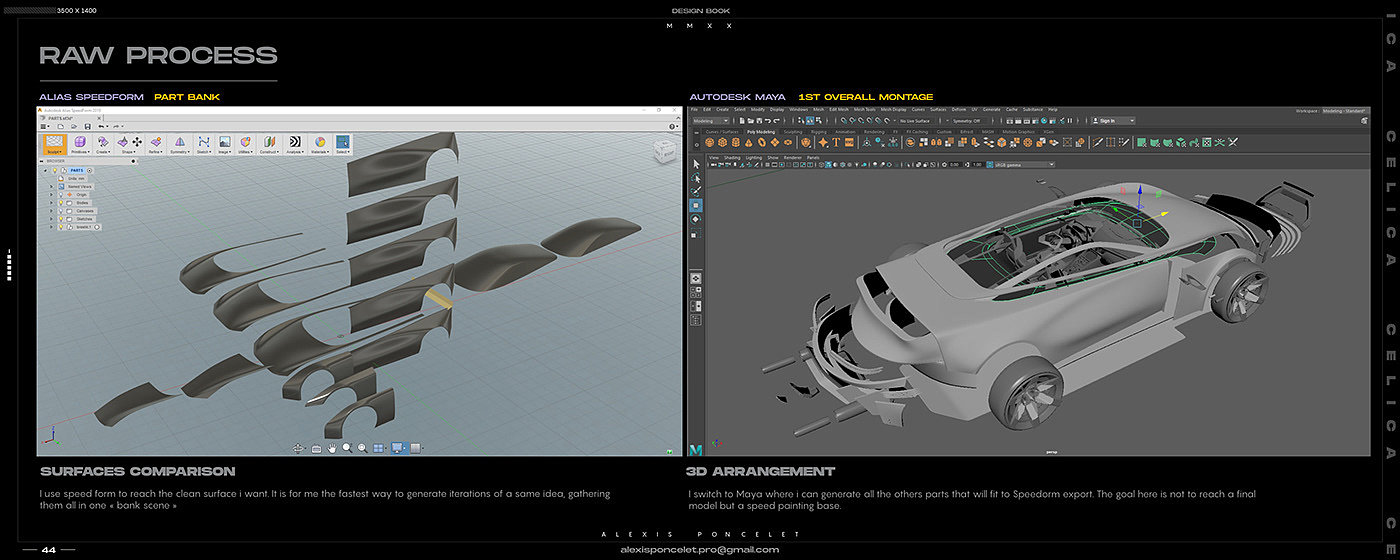This screenshot has width=1400, height=560.
Task: Toggle Canvases folder light bulb visibility
Action: (x=60, y=211)
